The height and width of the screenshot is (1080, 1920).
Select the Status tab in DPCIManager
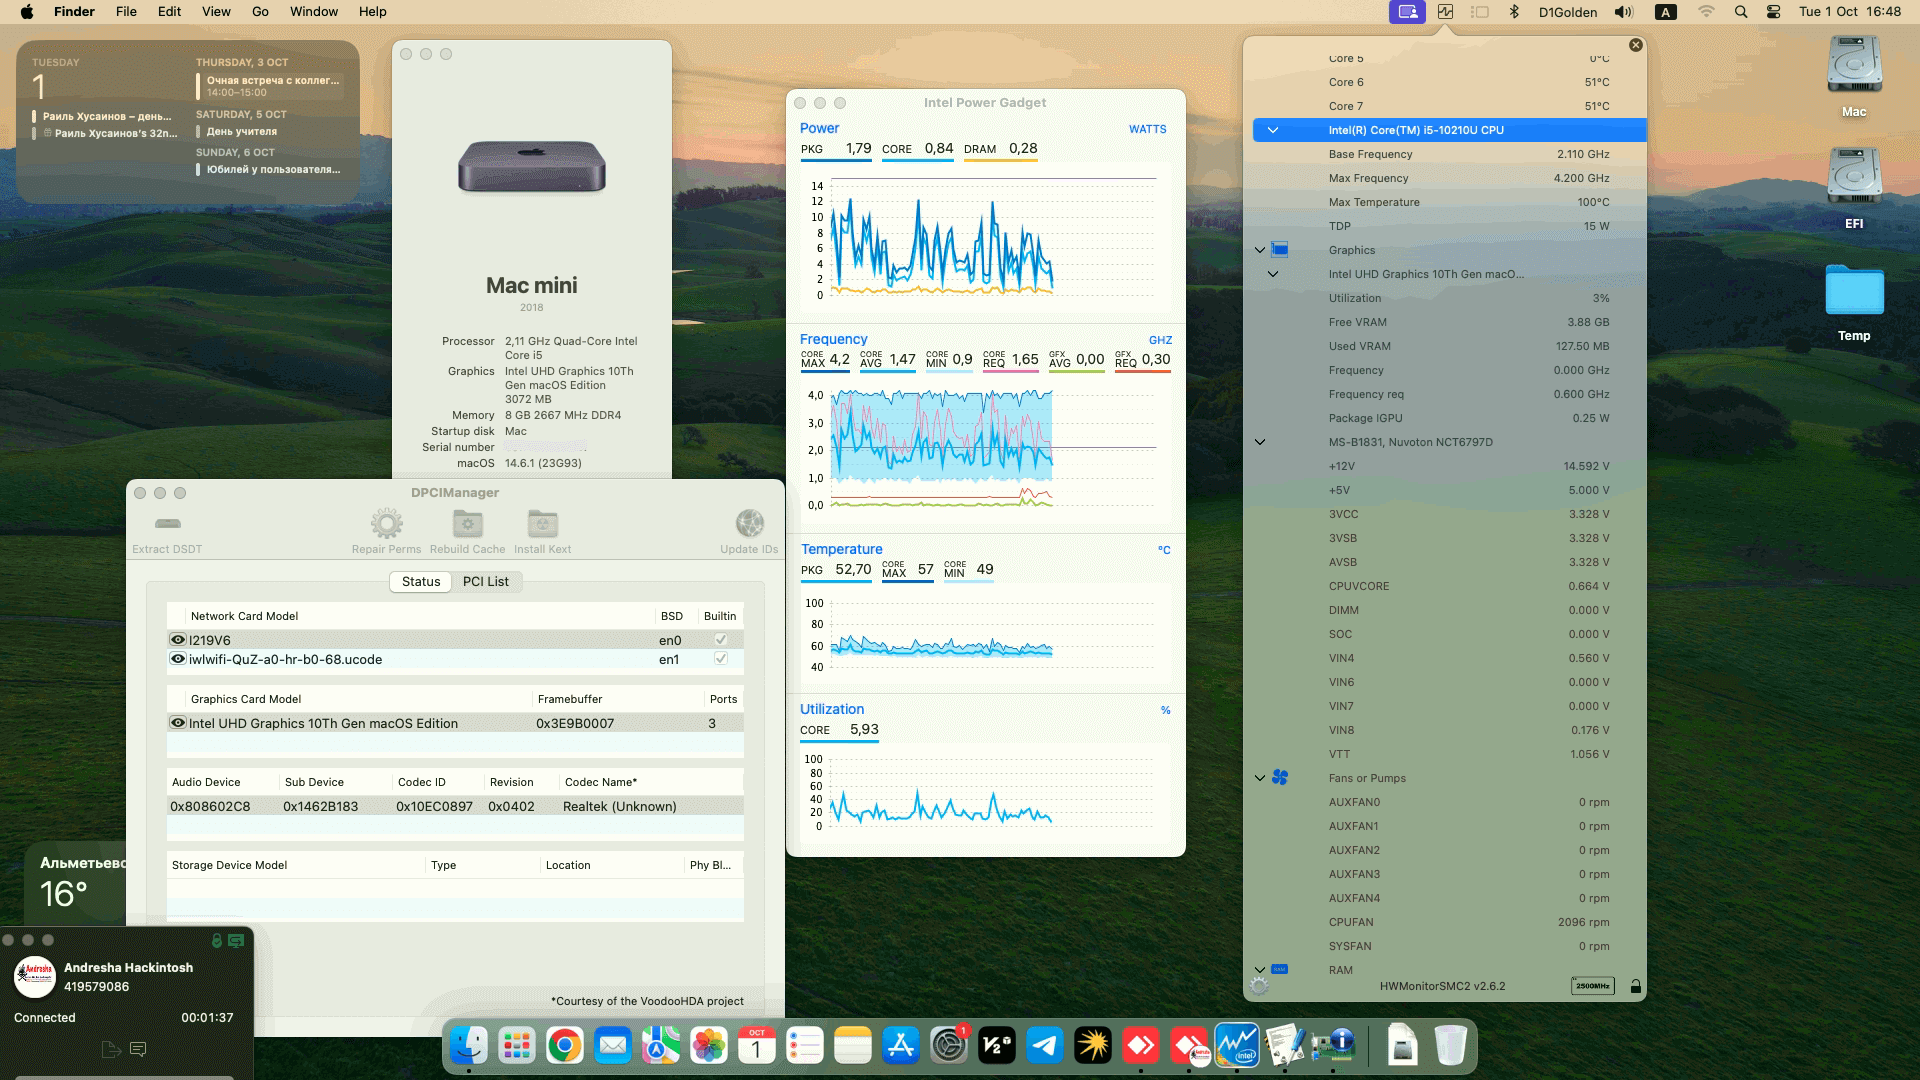(x=421, y=581)
